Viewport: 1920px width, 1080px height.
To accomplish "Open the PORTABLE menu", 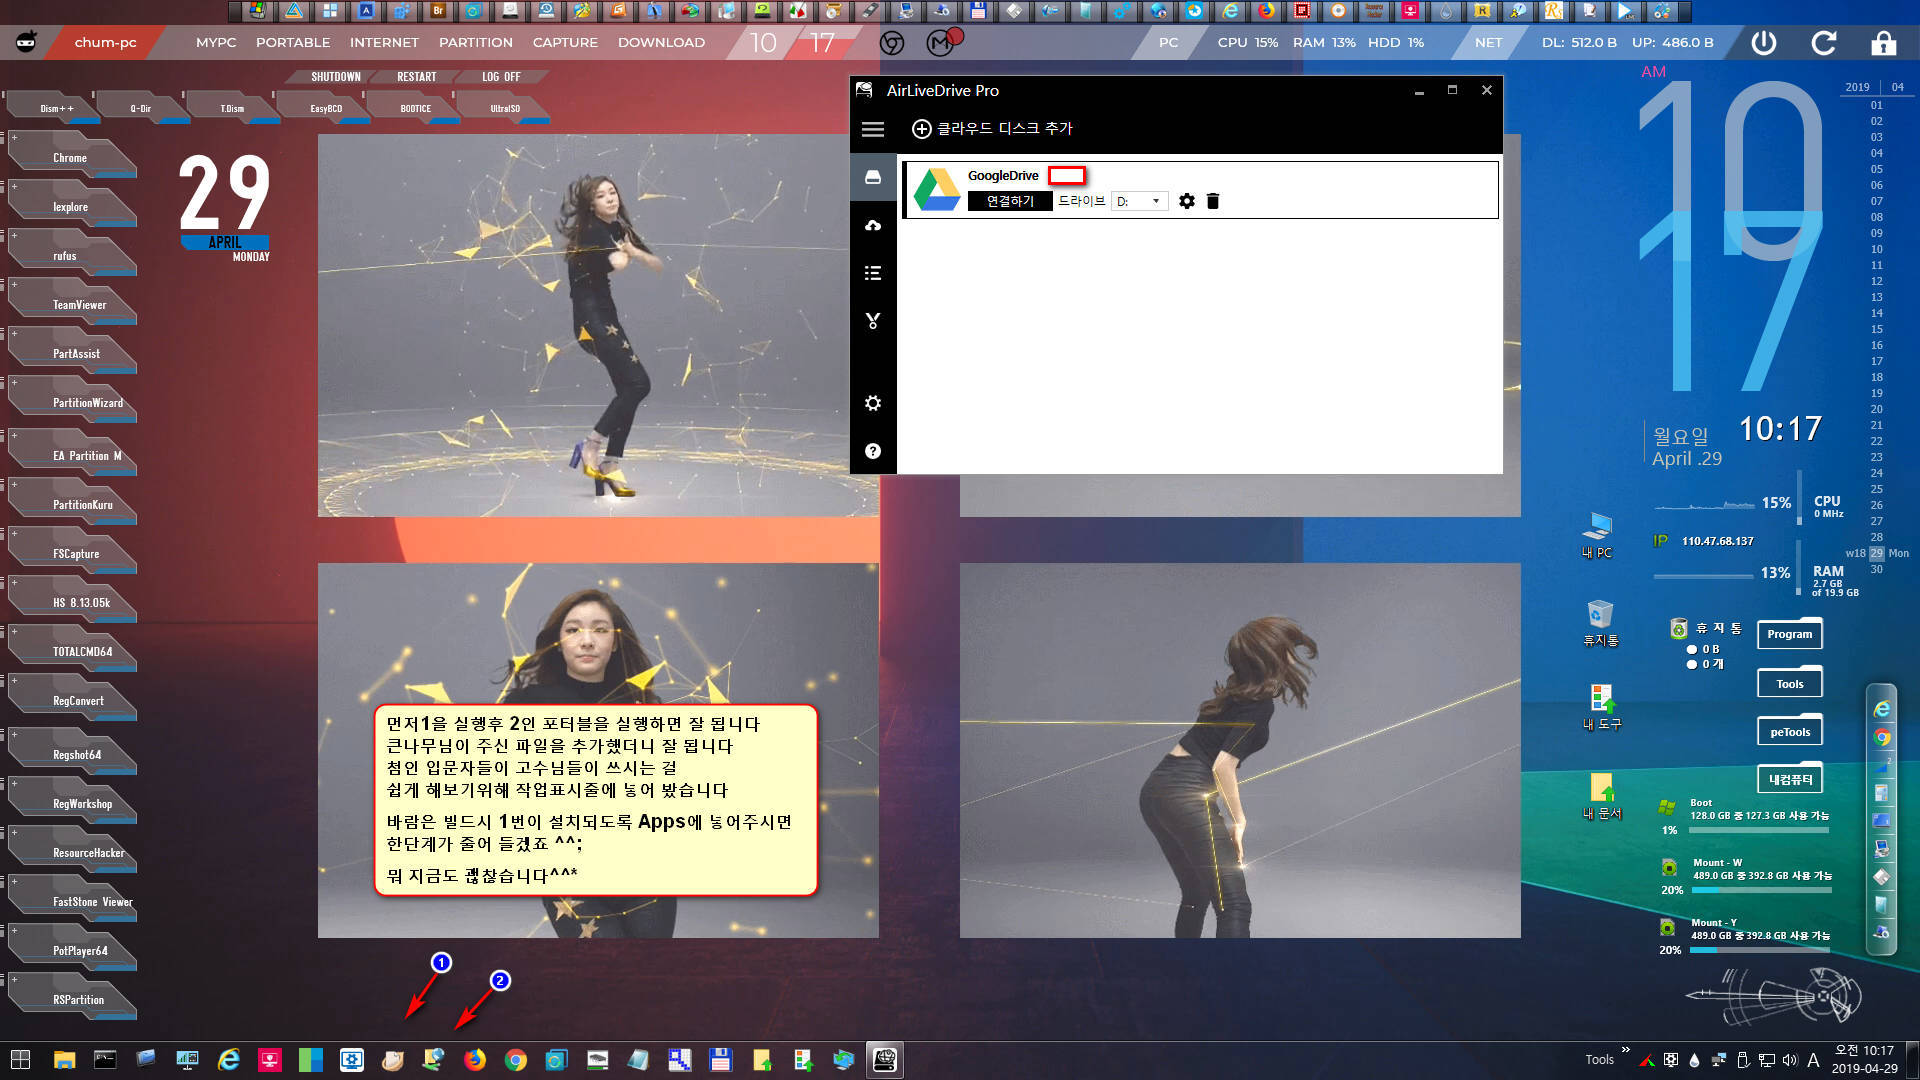I will (x=293, y=42).
